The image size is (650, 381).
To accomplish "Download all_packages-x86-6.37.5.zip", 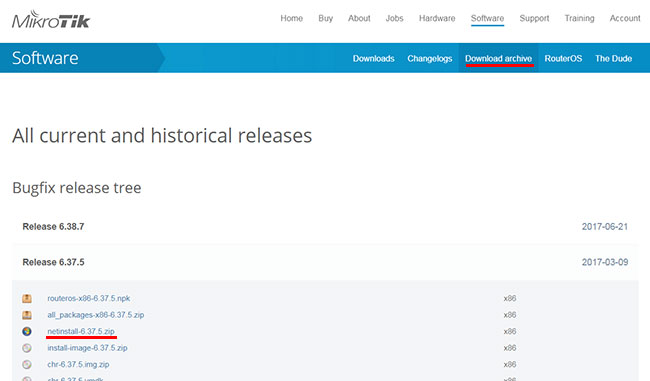I will pos(96,315).
